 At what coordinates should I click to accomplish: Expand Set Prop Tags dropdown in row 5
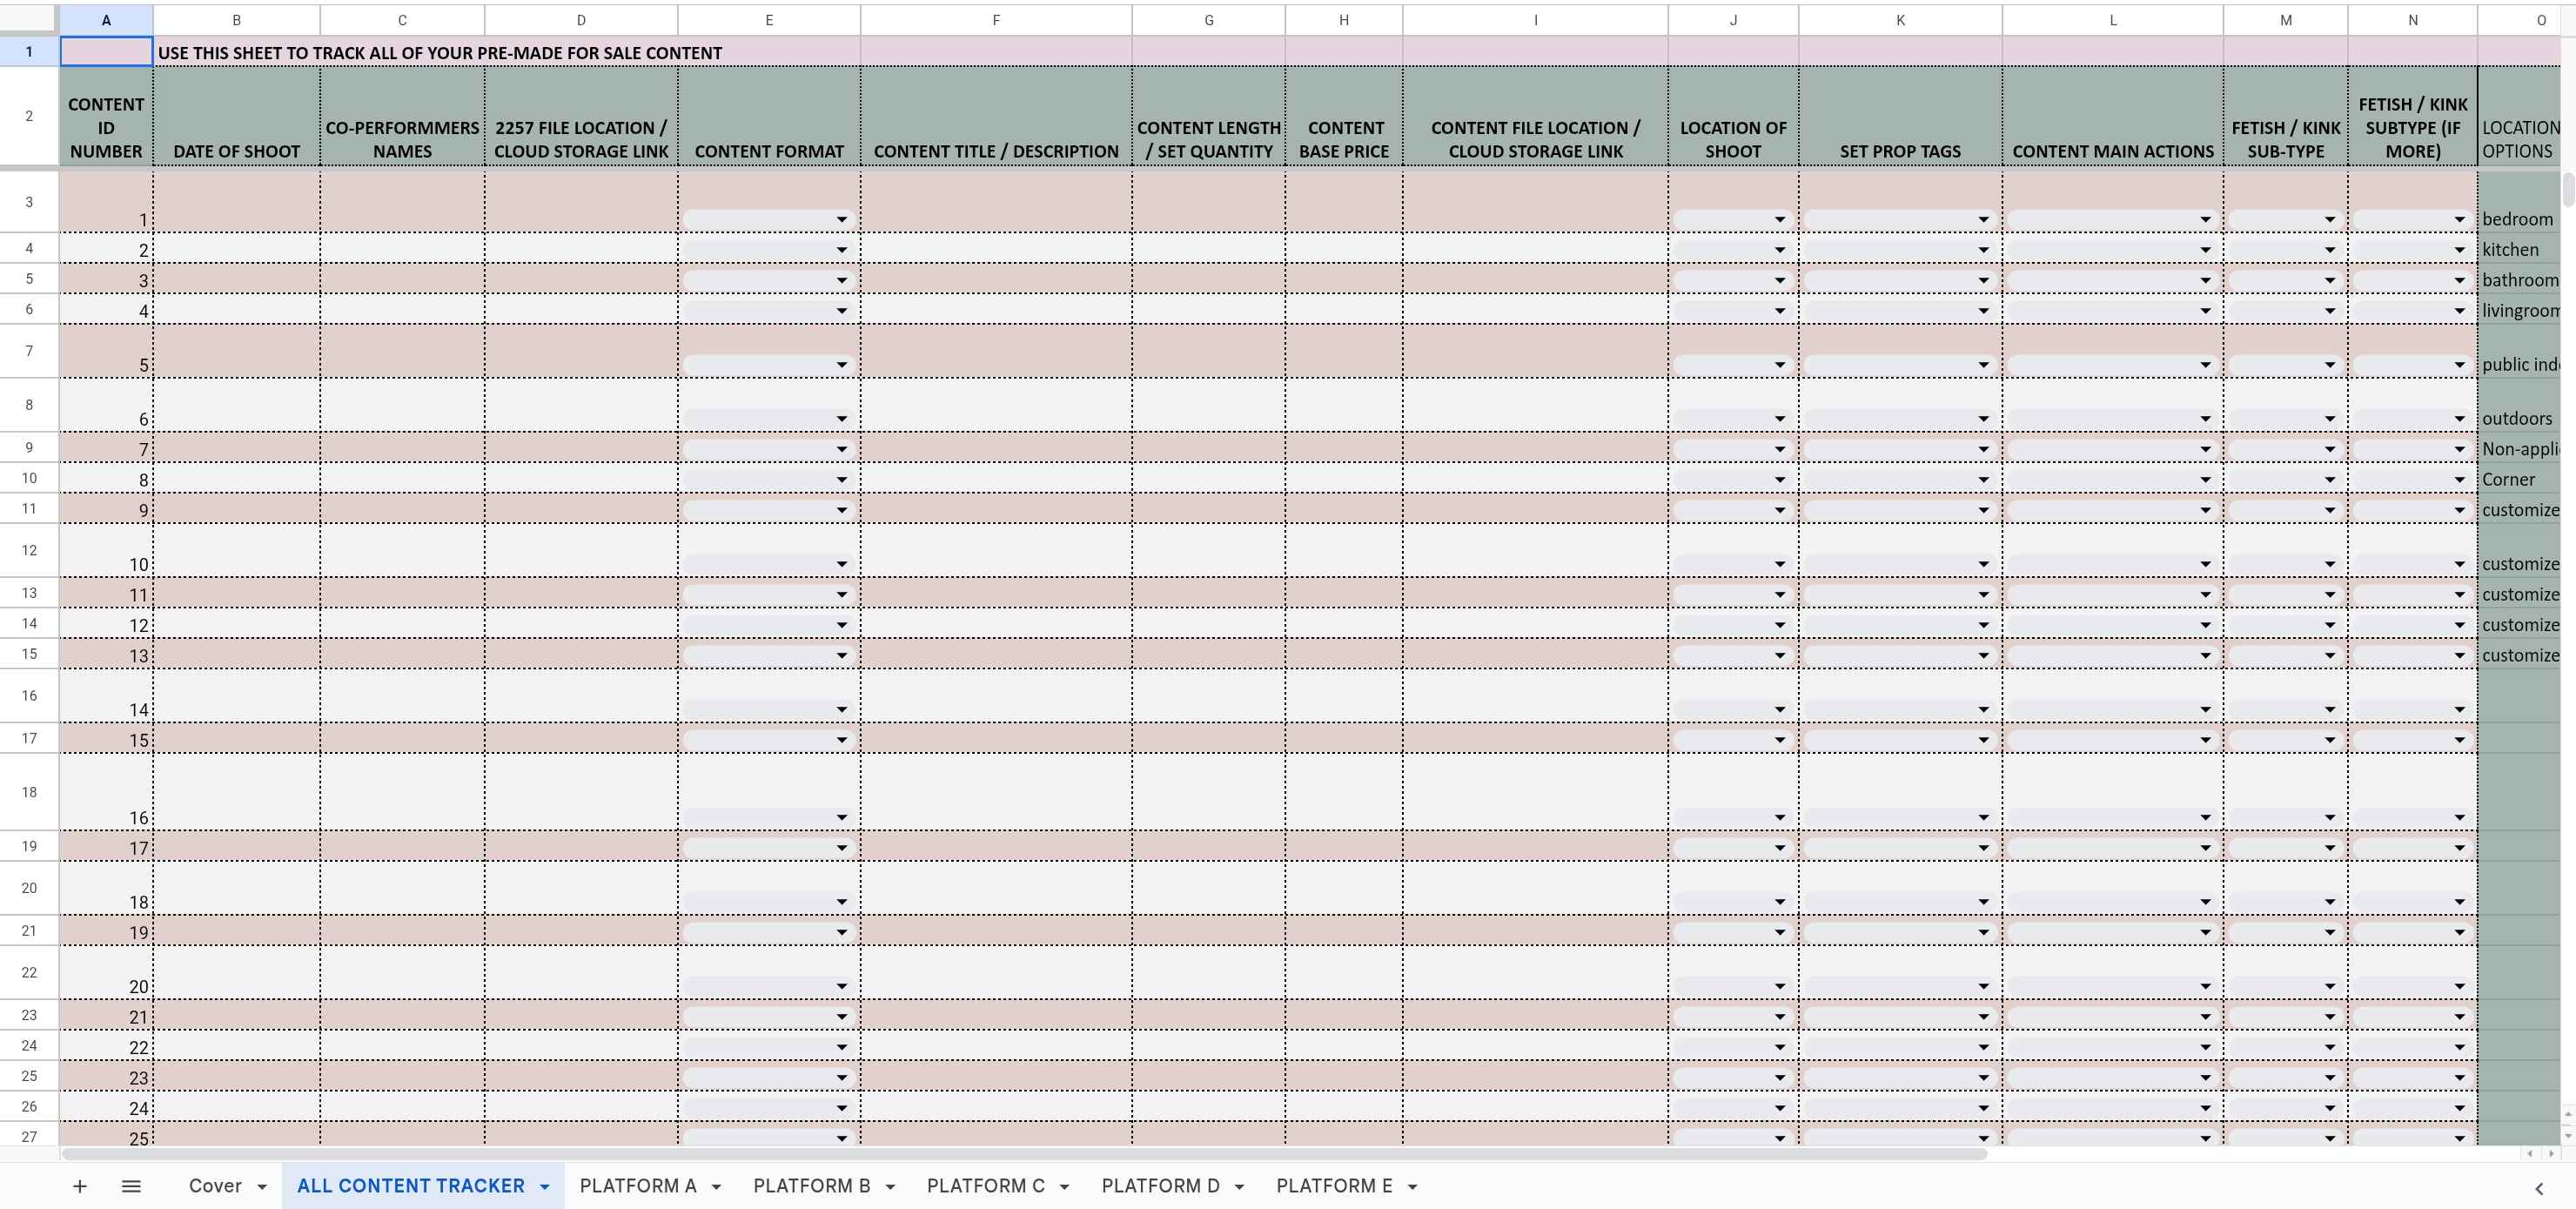(1982, 281)
